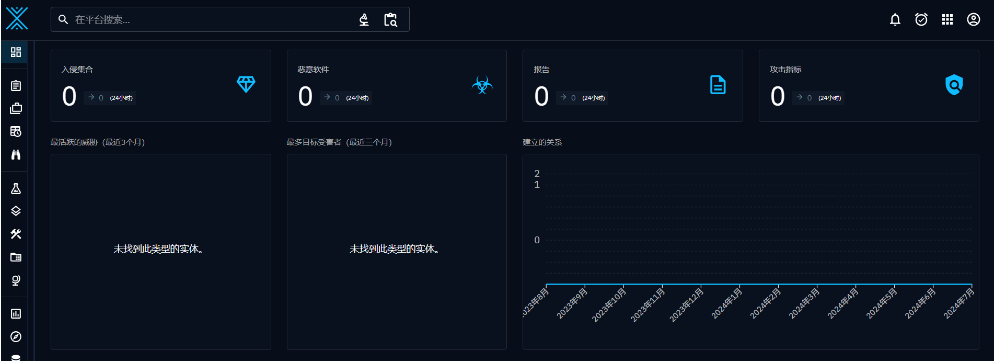Click the biohazard icon on 恶意软件 card

[482, 84]
